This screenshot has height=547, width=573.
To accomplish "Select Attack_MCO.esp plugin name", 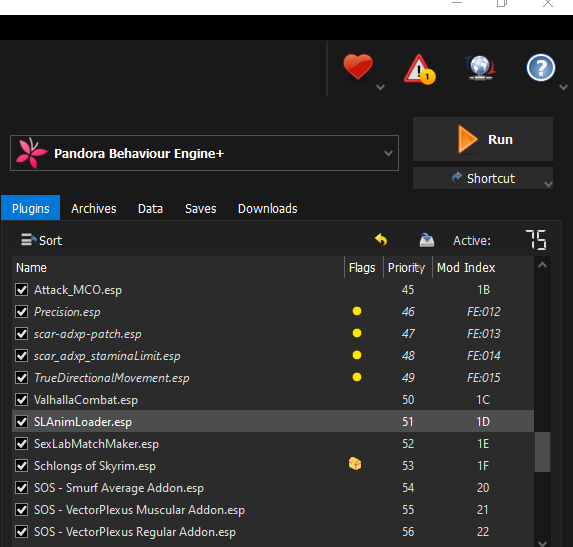I will (x=78, y=290).
